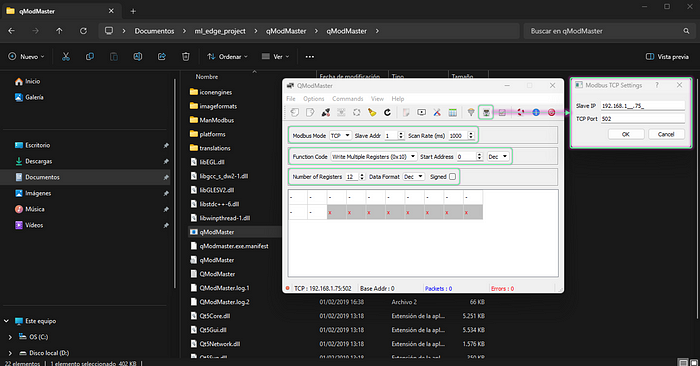Click the table headers grid icon

click(x=452, y=112)
